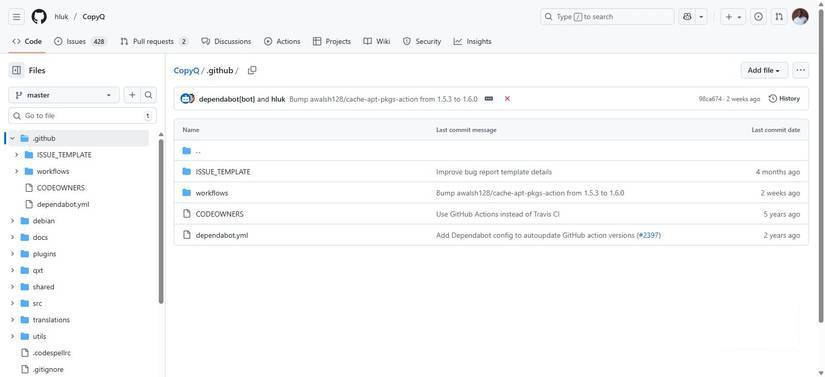Viewport: 825px width, 377px height.
Task: Switch to the Issues tab
Action: click(x=80, y=41)
